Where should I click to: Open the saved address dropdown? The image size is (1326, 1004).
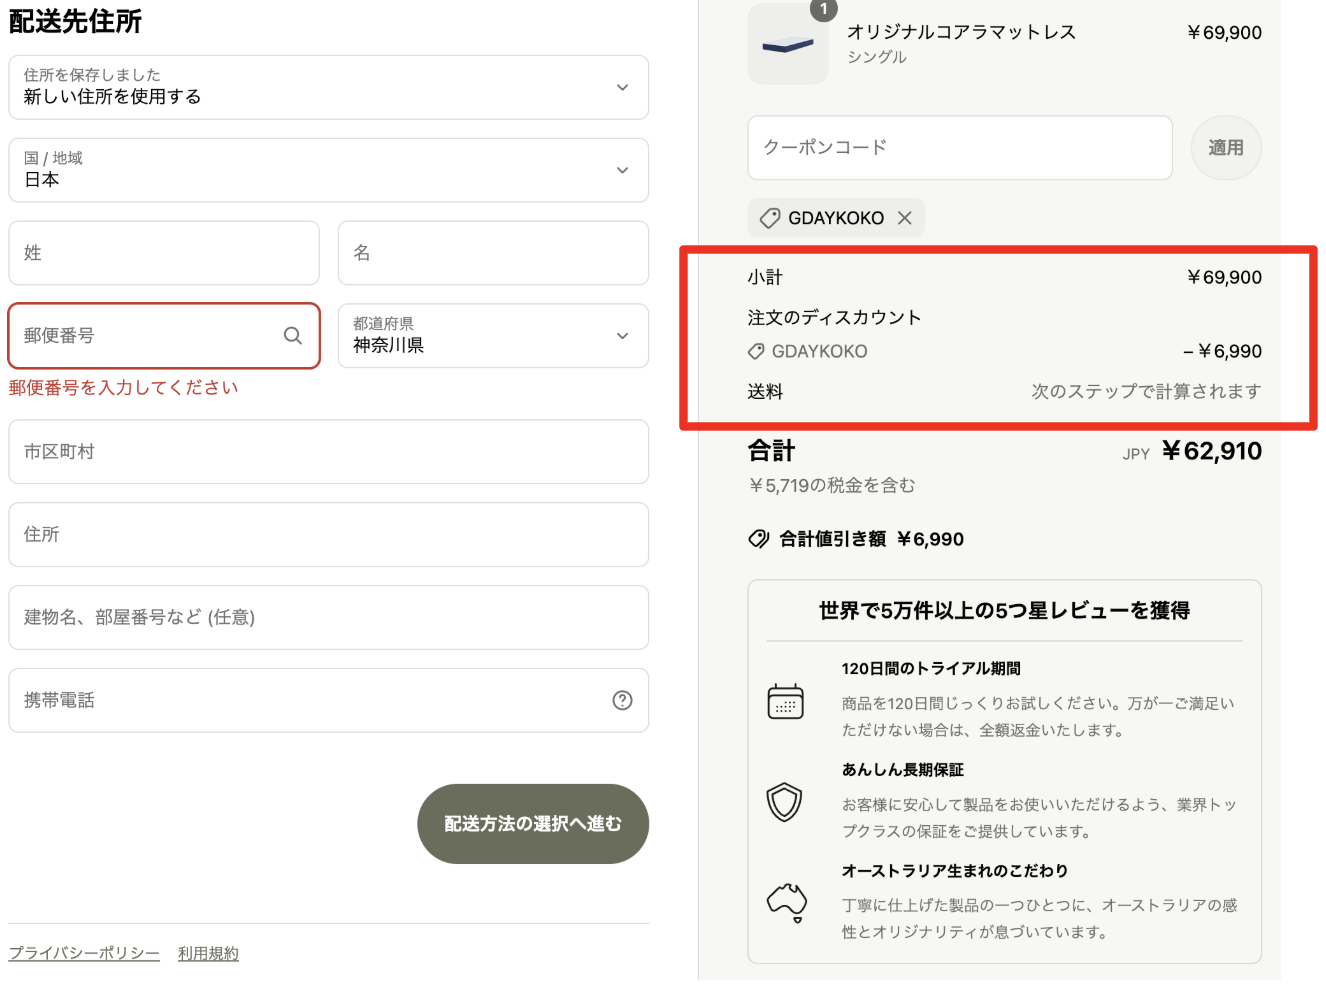329,87
